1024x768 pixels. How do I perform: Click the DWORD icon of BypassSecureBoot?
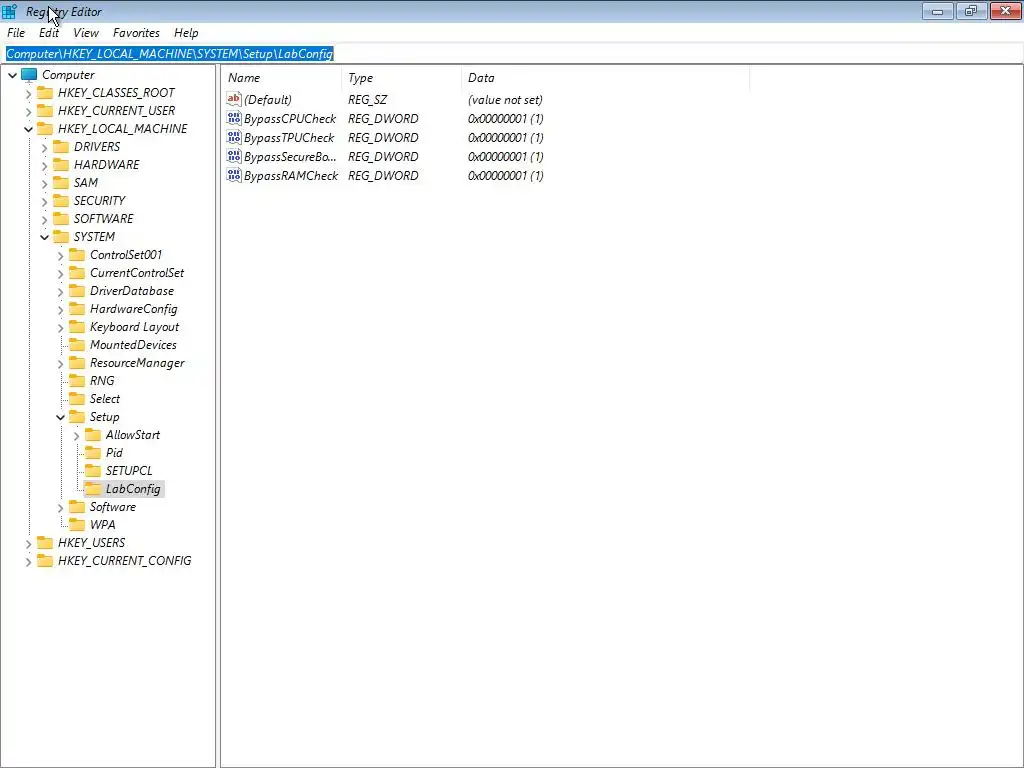point(234,156)
